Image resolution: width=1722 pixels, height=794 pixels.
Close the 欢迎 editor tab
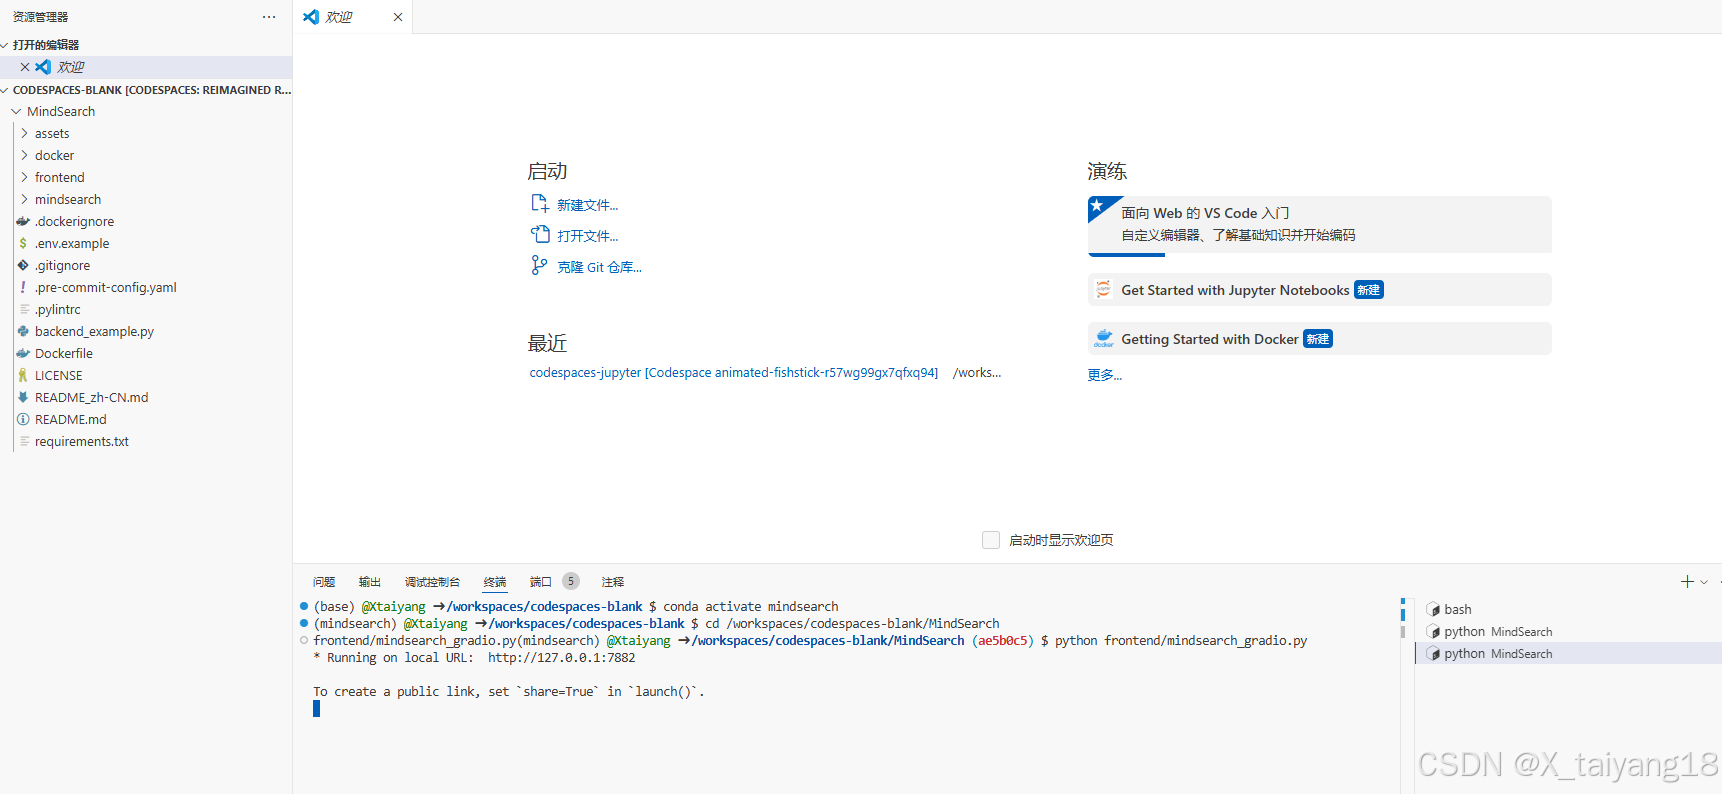[398, 17]
